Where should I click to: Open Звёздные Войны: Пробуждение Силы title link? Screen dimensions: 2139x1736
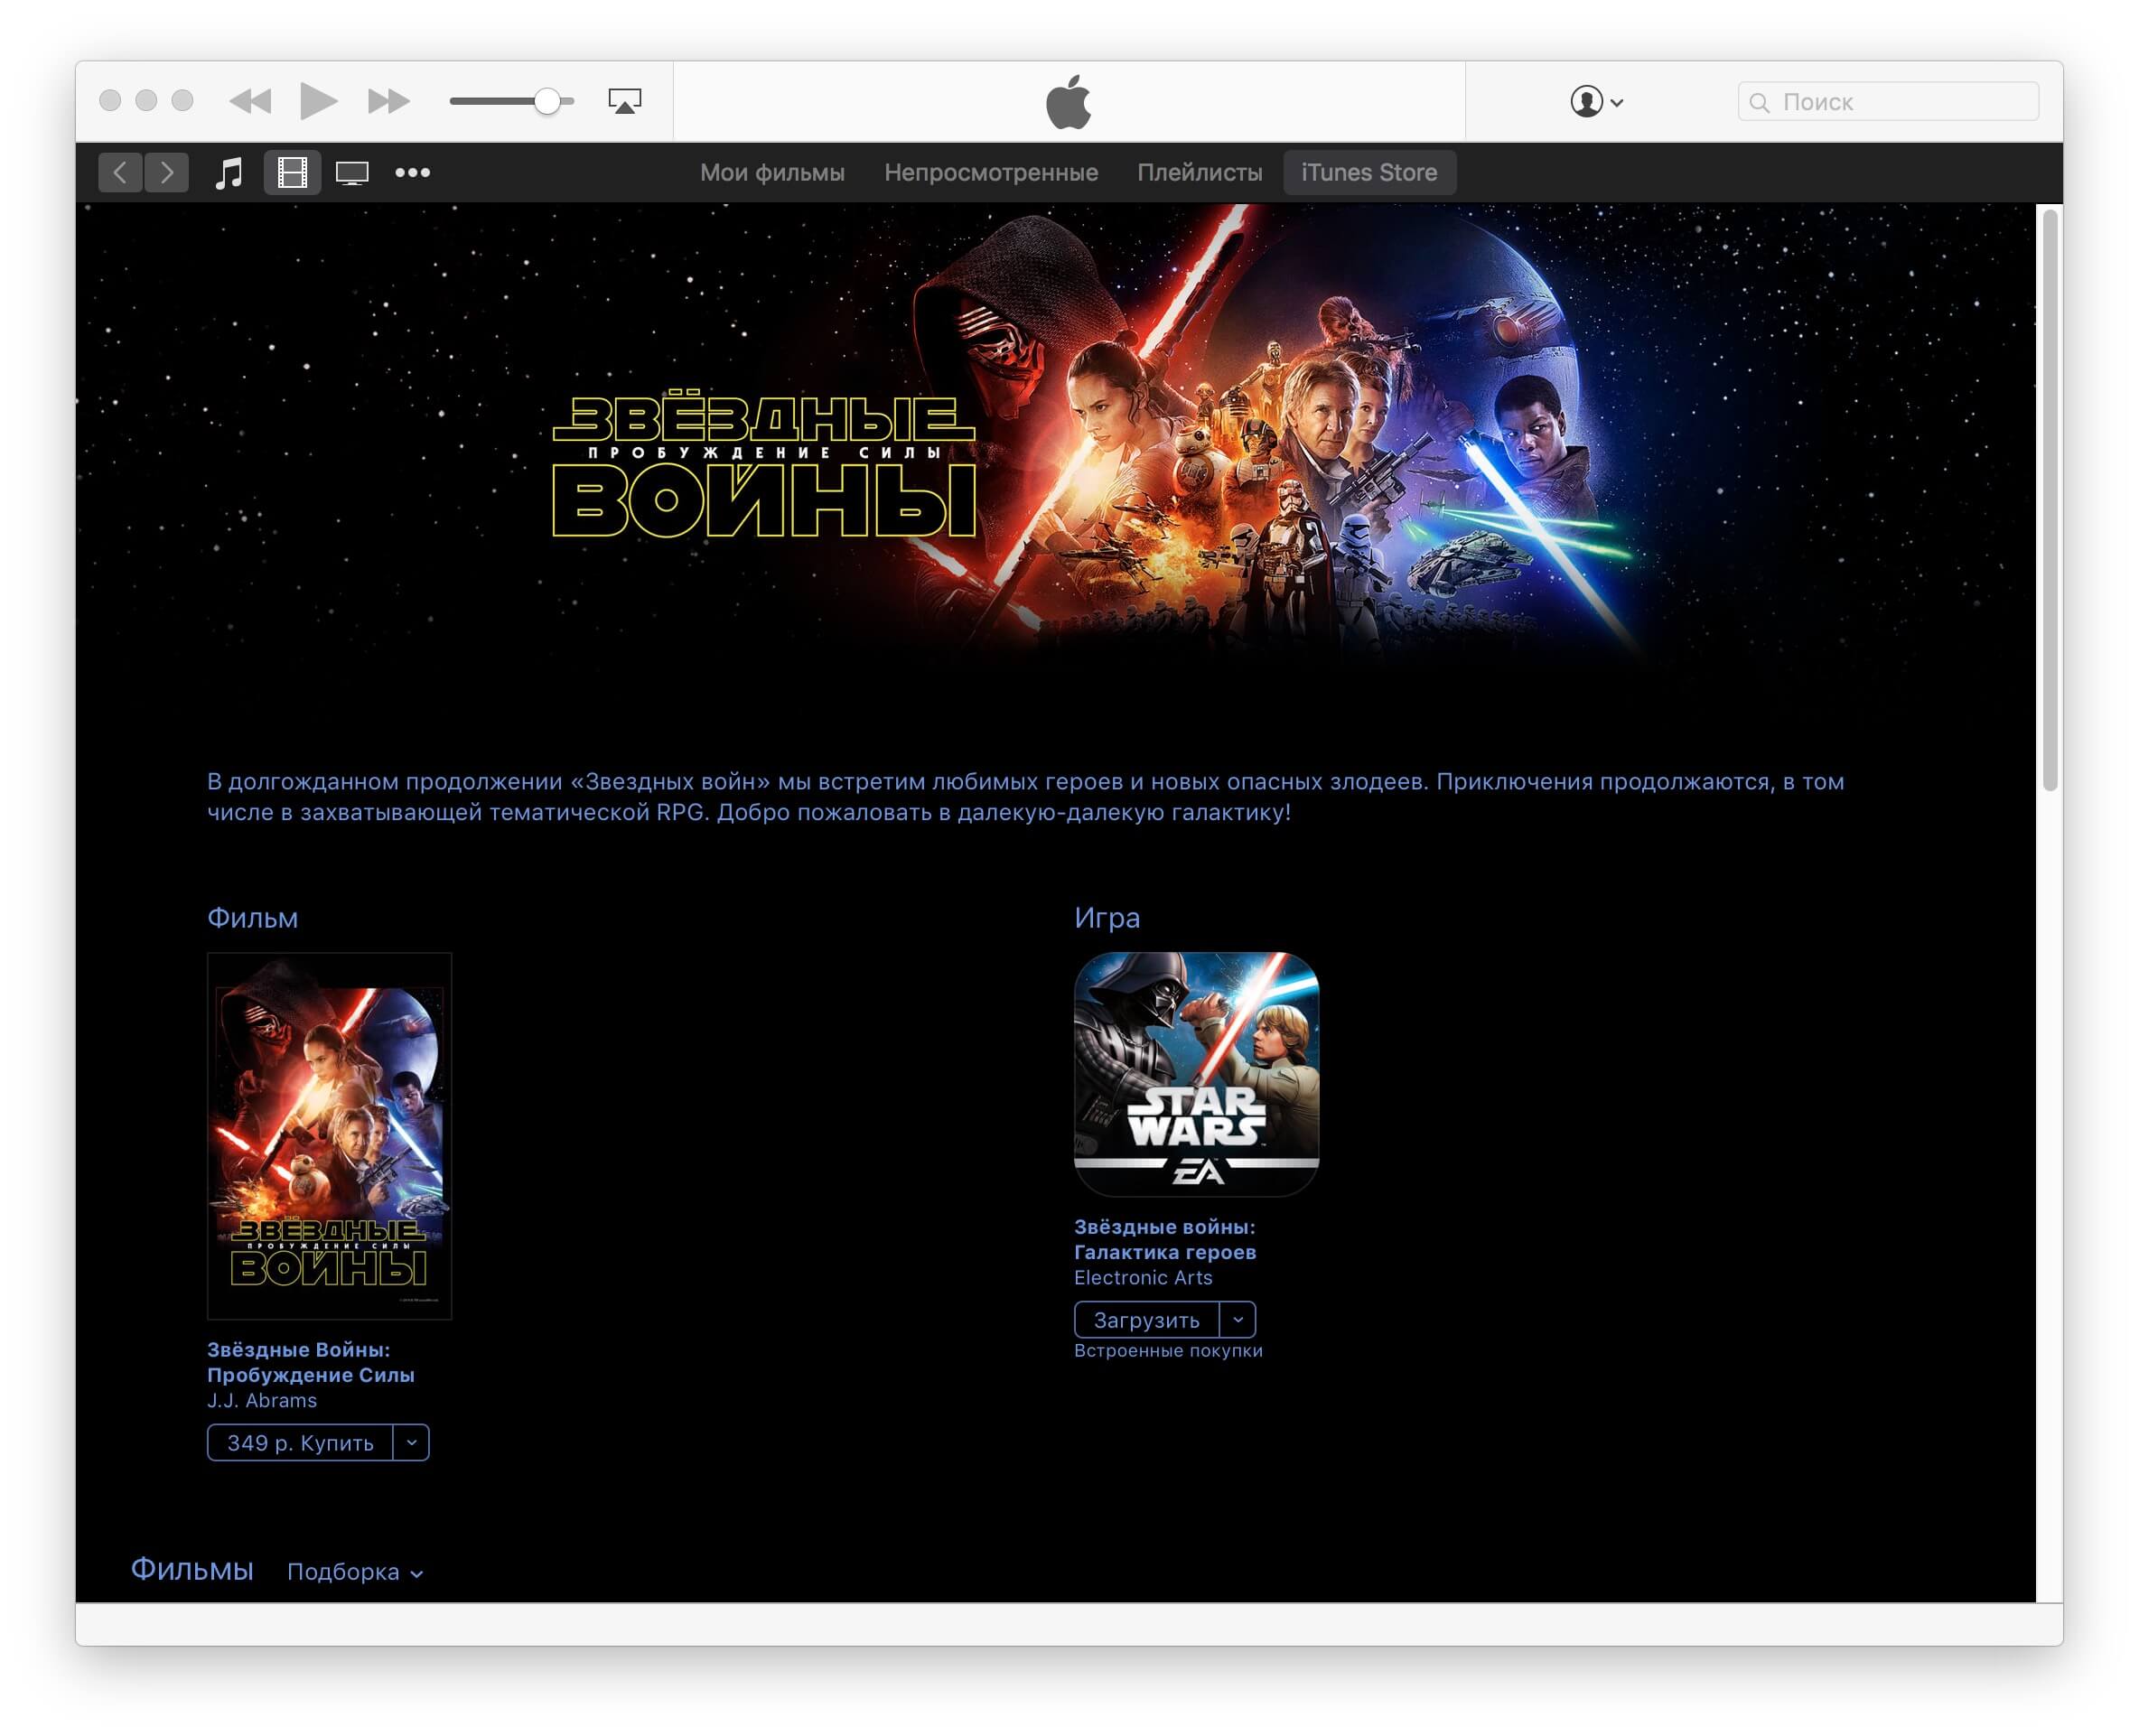click(311, 1362)
